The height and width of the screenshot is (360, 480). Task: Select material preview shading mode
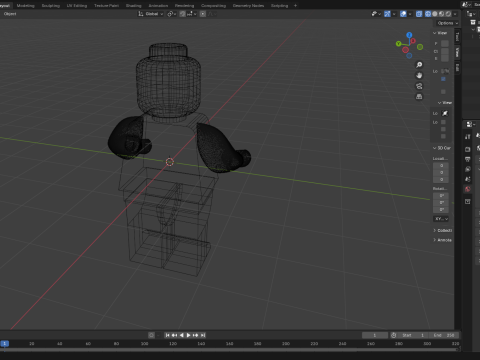coord(441,14)
